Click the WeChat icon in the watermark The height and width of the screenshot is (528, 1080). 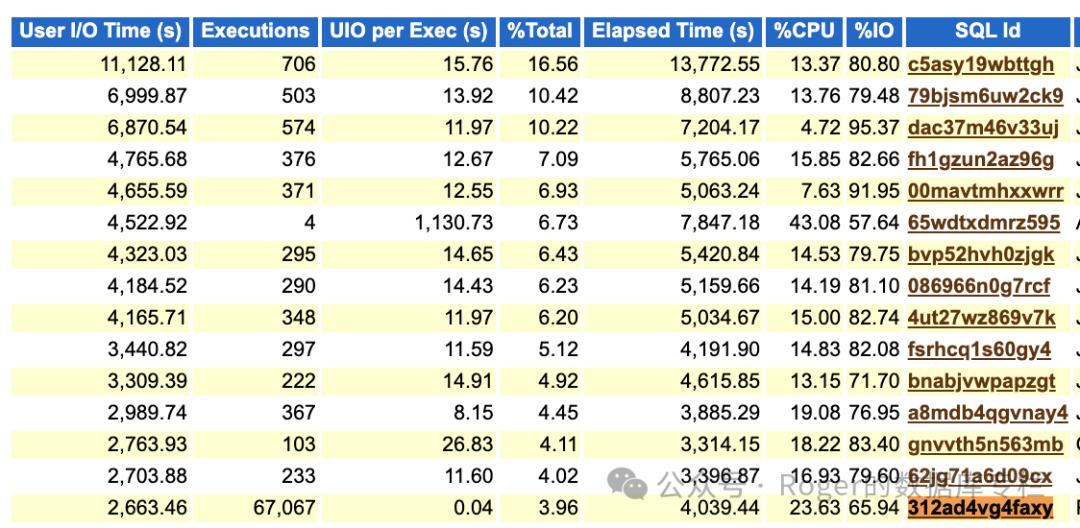(634, 486)
